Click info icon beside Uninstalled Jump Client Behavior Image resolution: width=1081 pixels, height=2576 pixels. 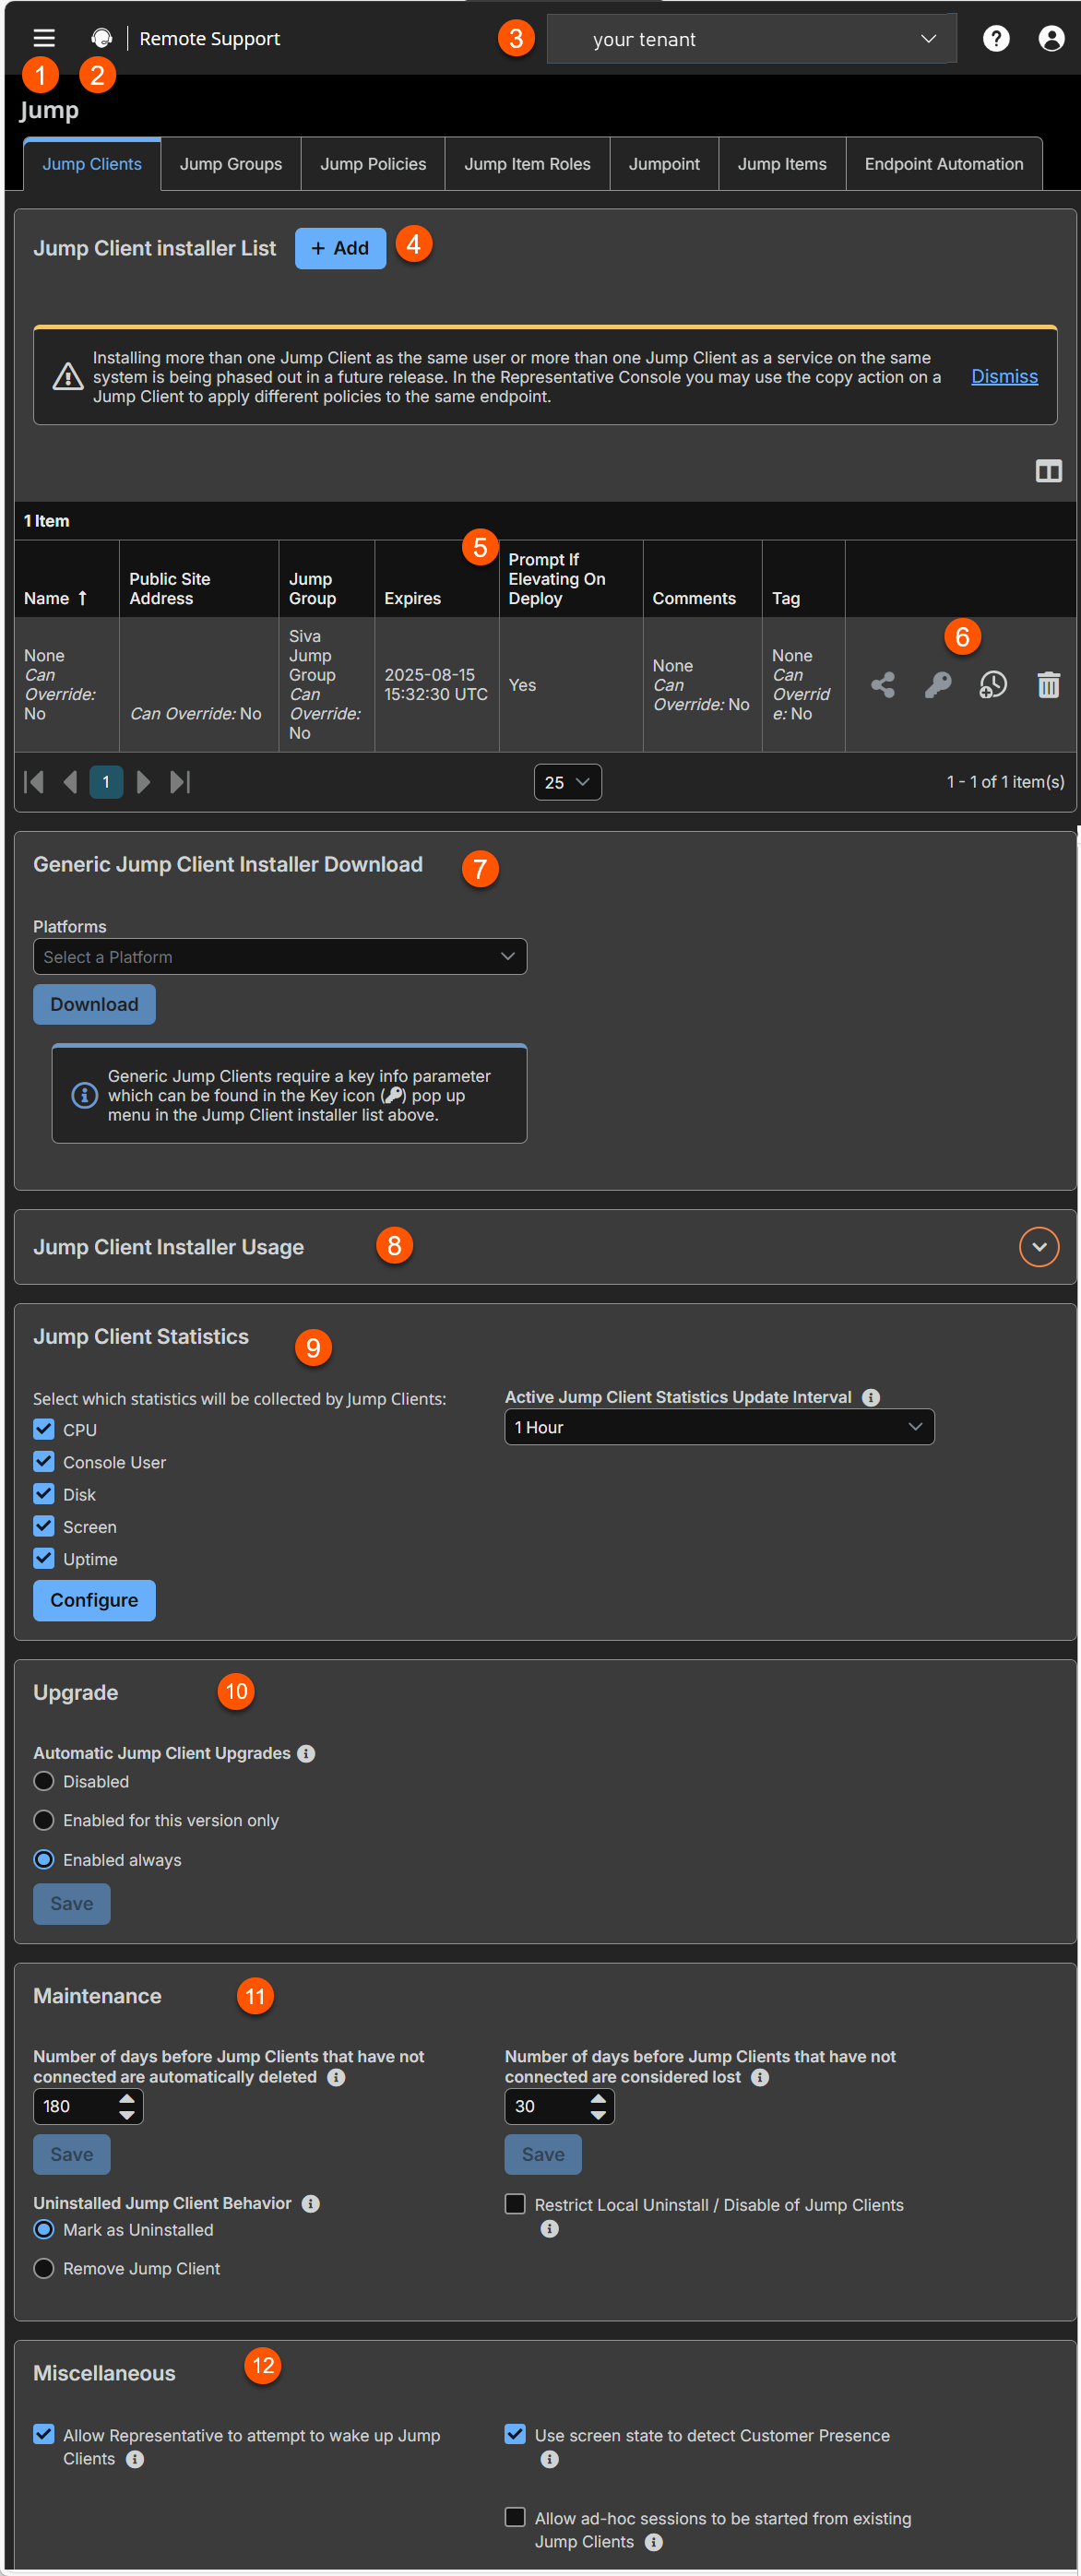point(310,2203)
